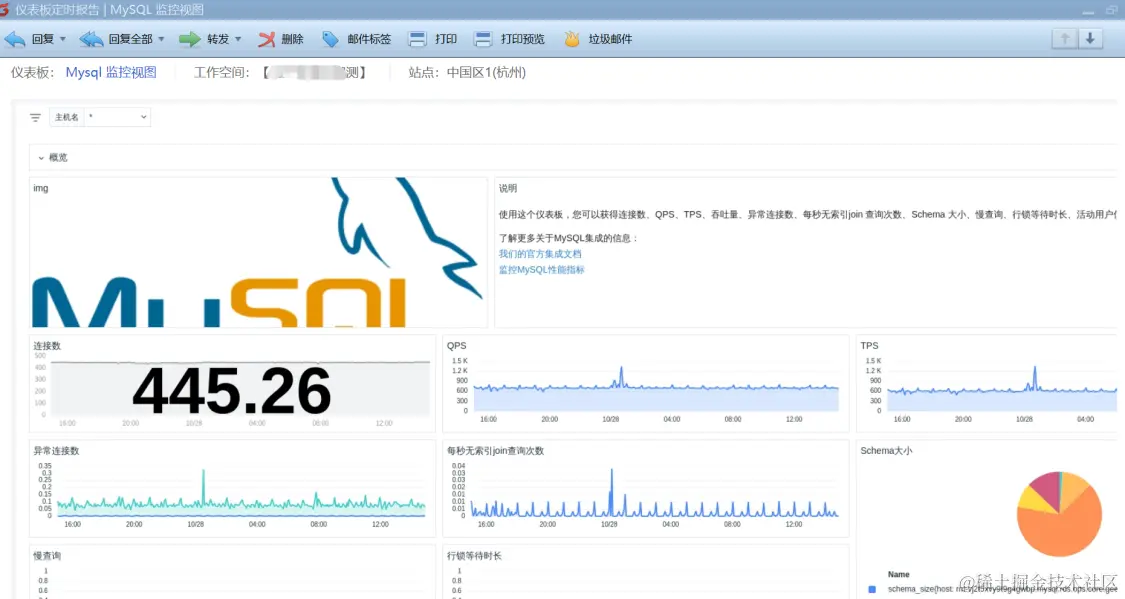This screenshot has width=1125, height=599.
Task: Click the 打印预览 button label
Action: click(523, 39)
